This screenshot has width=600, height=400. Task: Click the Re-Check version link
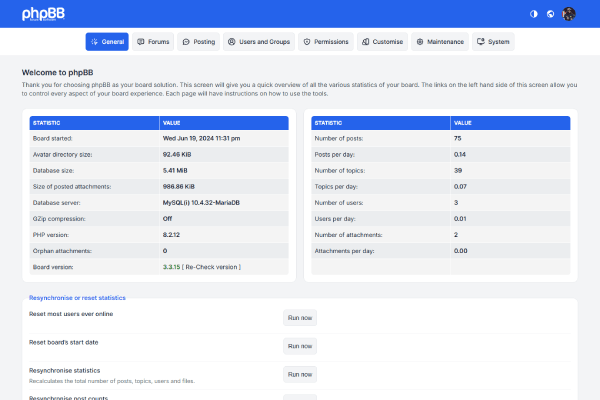212,267
